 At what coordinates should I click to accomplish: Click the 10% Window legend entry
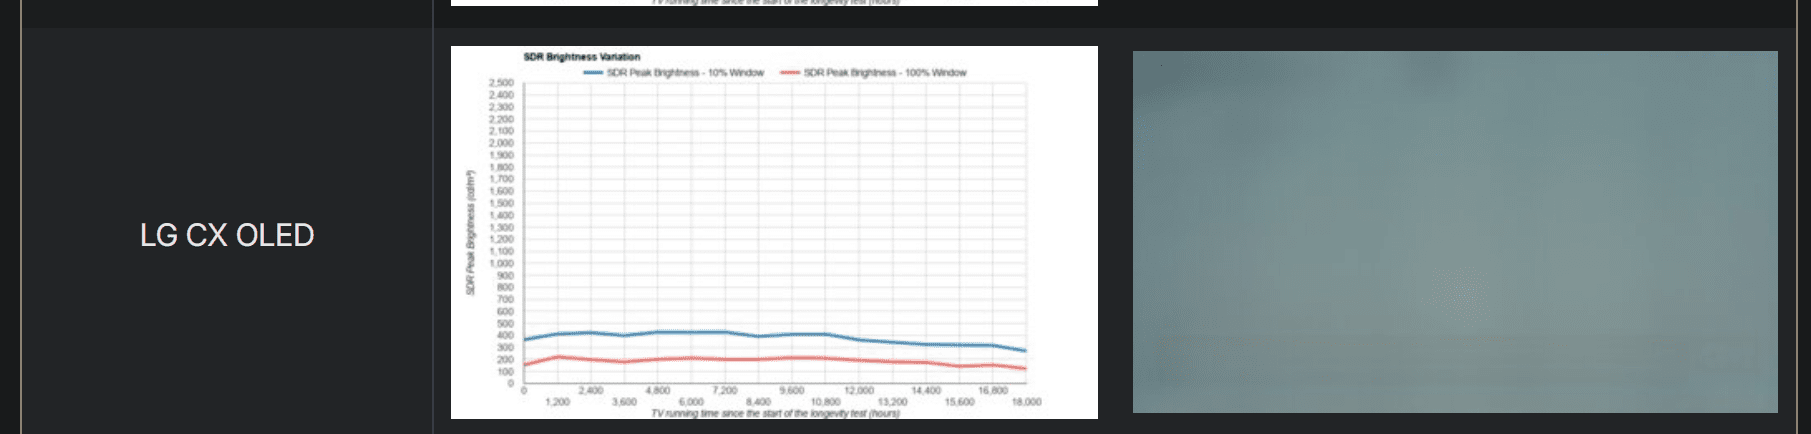click(x=674, y=73)
